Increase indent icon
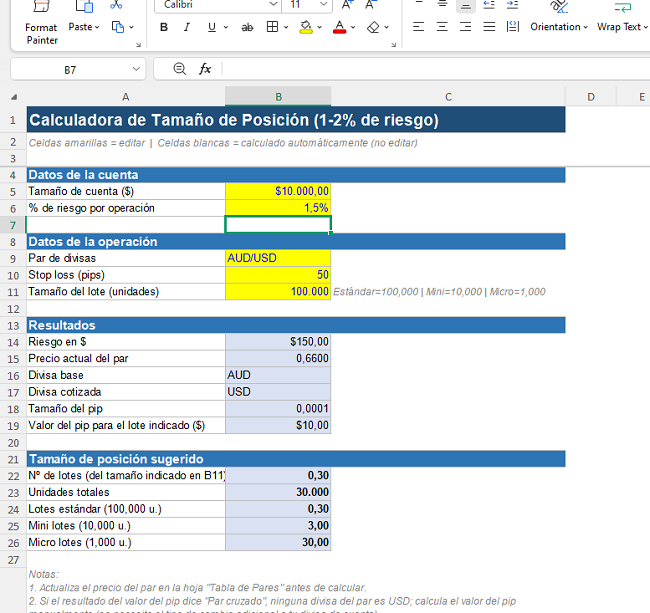The image size is (650, 613). (x=513, y=5)
